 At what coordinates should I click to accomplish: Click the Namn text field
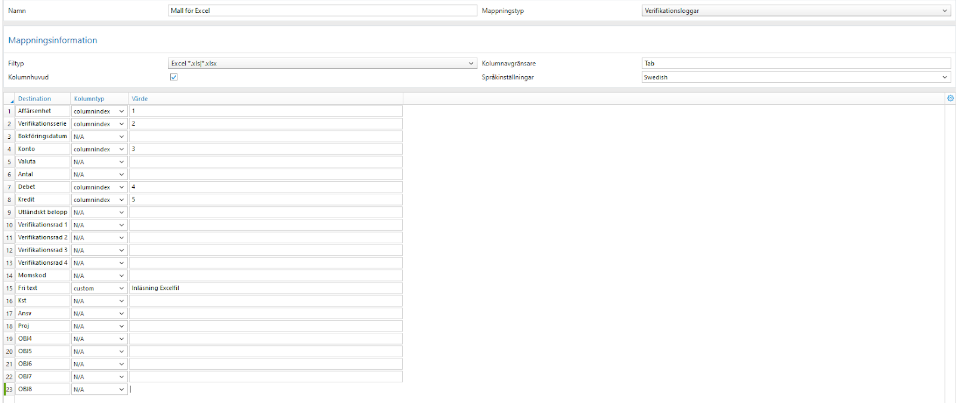click(322, 10)
